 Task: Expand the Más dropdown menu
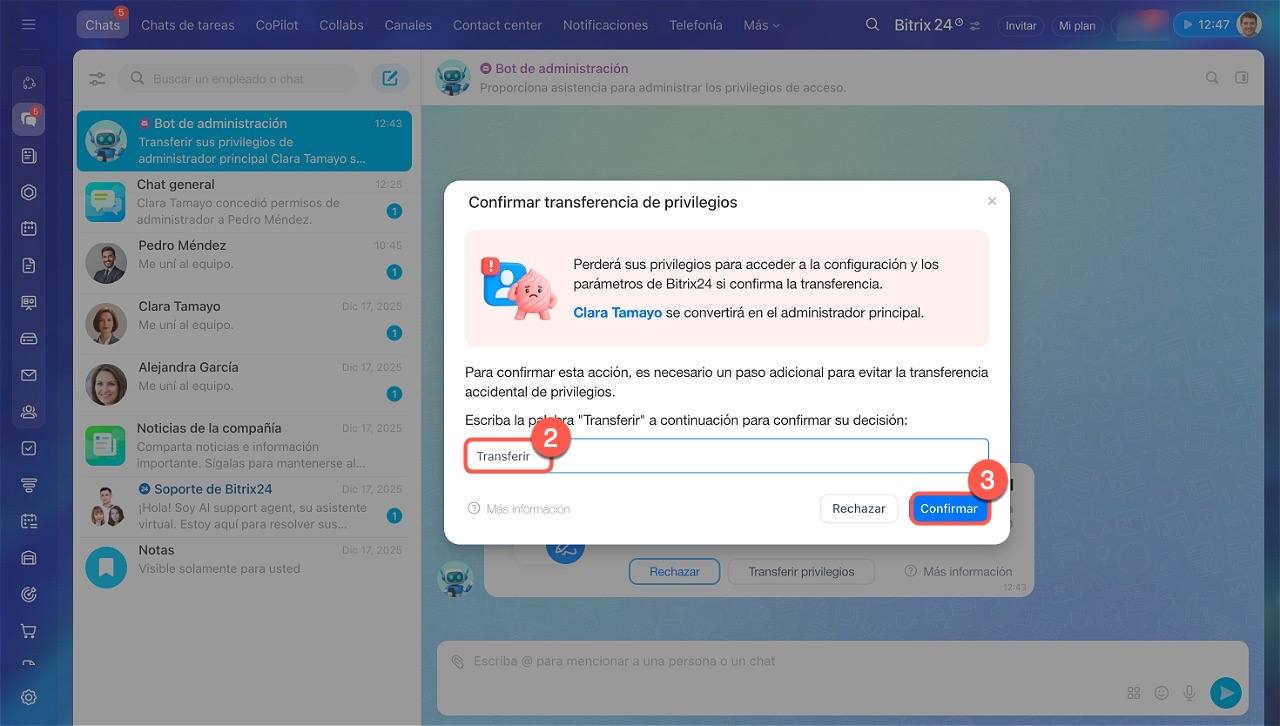[762, 25]
